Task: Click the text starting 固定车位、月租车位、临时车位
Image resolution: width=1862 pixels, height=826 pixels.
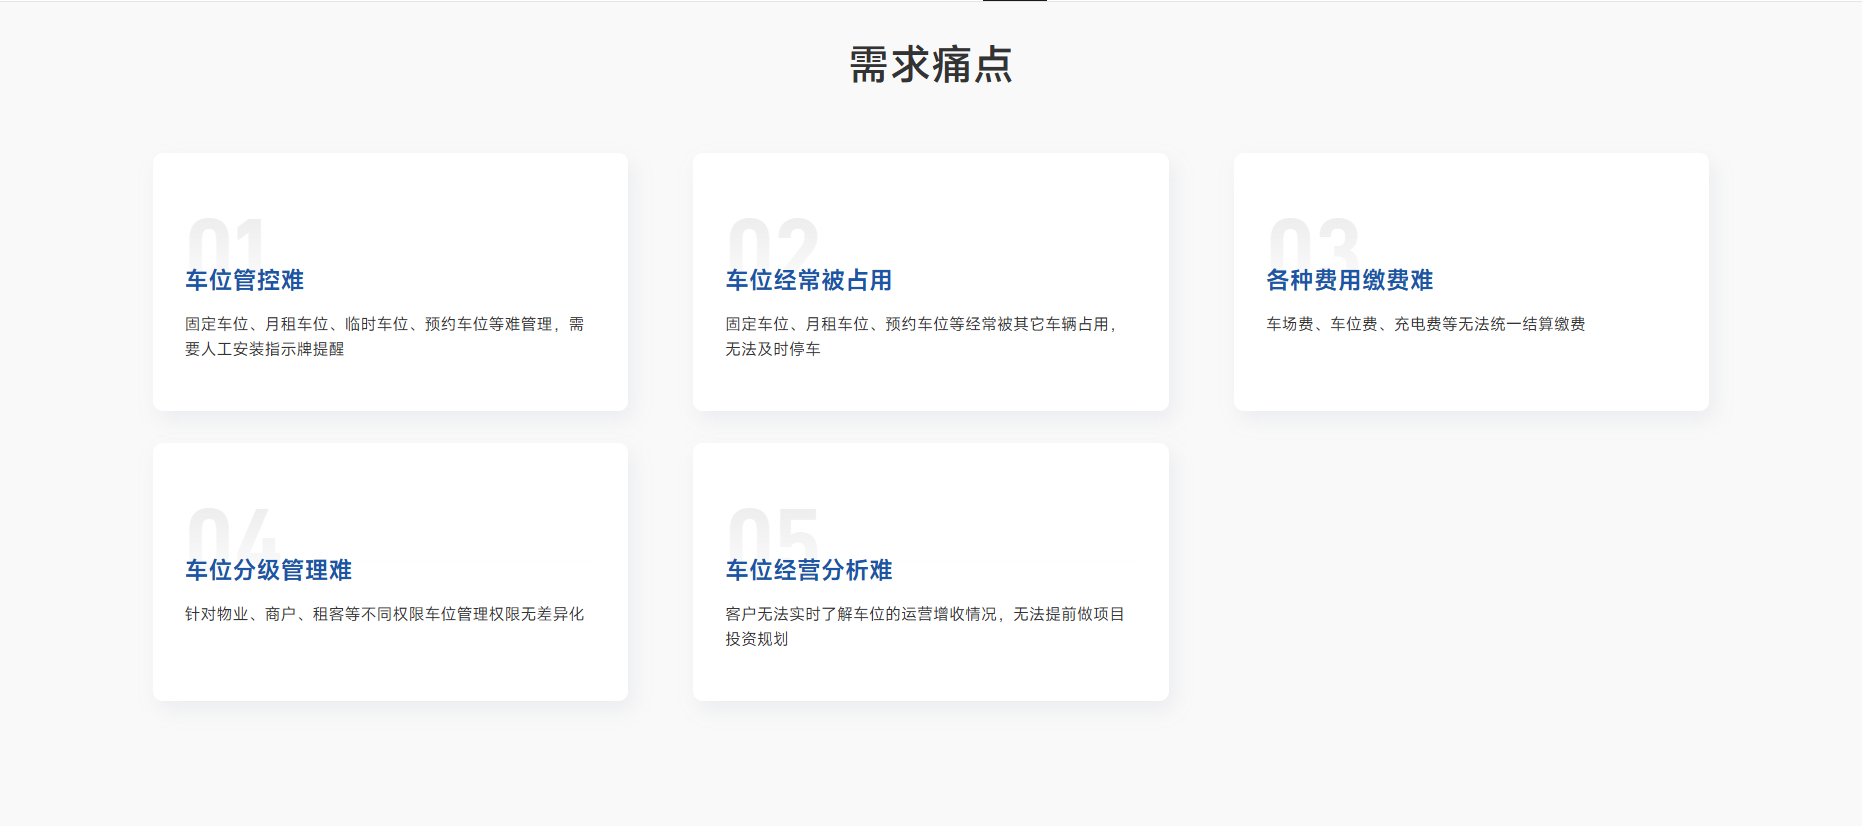Action: (x=384, y=324)
